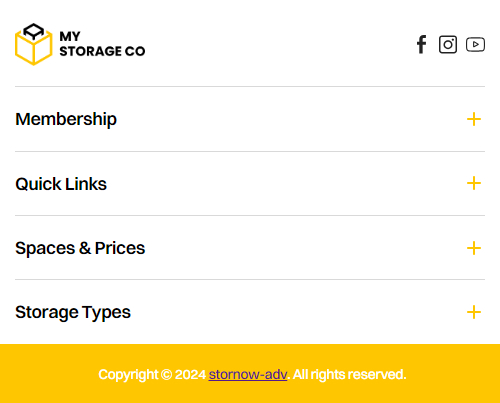Click the Copyright © 2024 text
The image size is (500, 403).
point(152,374)
